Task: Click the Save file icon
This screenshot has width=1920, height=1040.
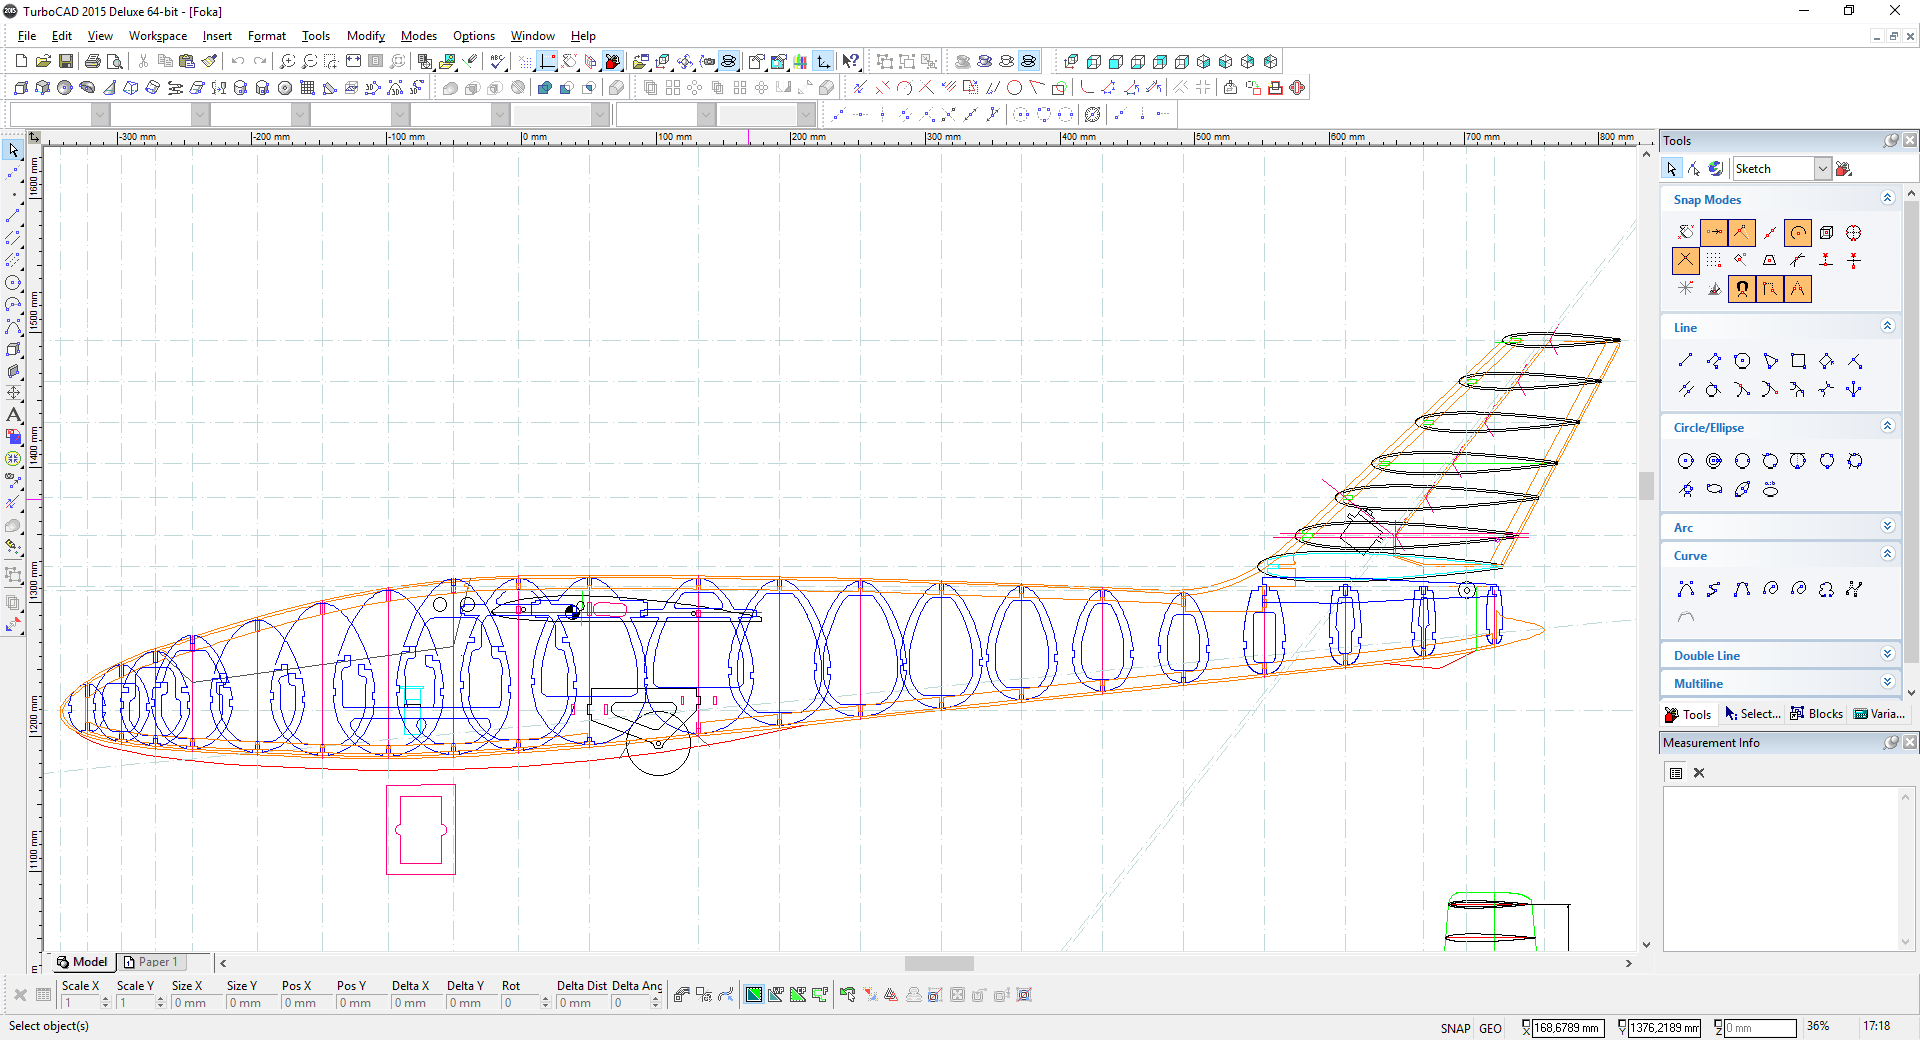Action: (x=66, y=61)
